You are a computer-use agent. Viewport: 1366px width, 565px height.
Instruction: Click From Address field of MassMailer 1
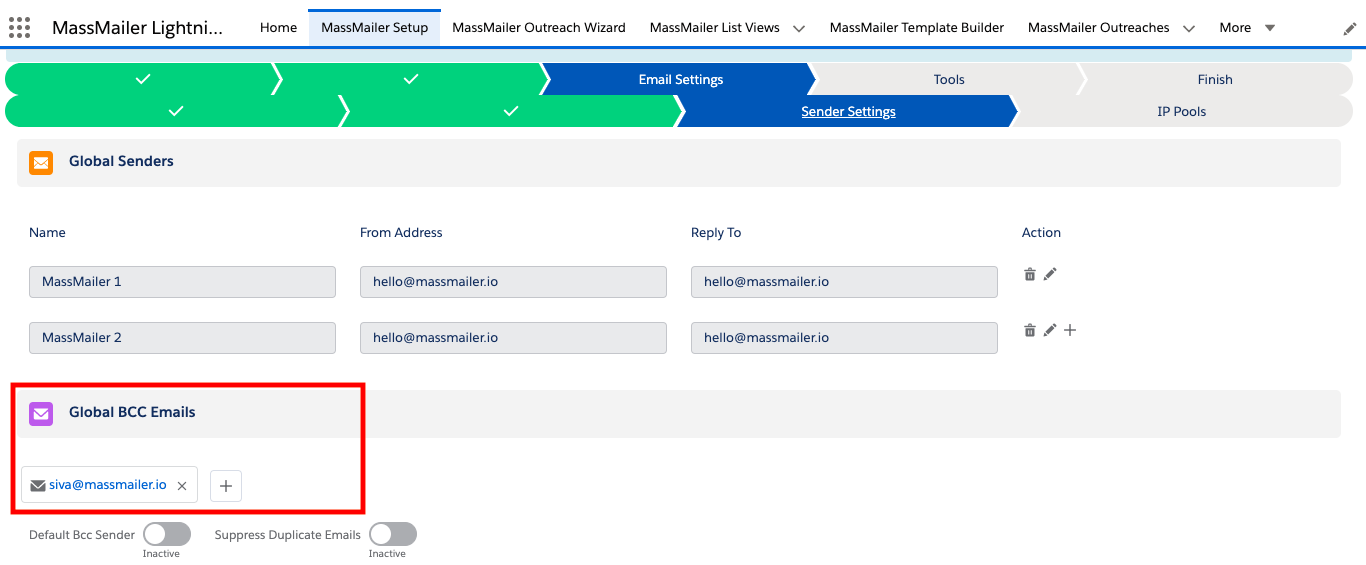point(513,282)
